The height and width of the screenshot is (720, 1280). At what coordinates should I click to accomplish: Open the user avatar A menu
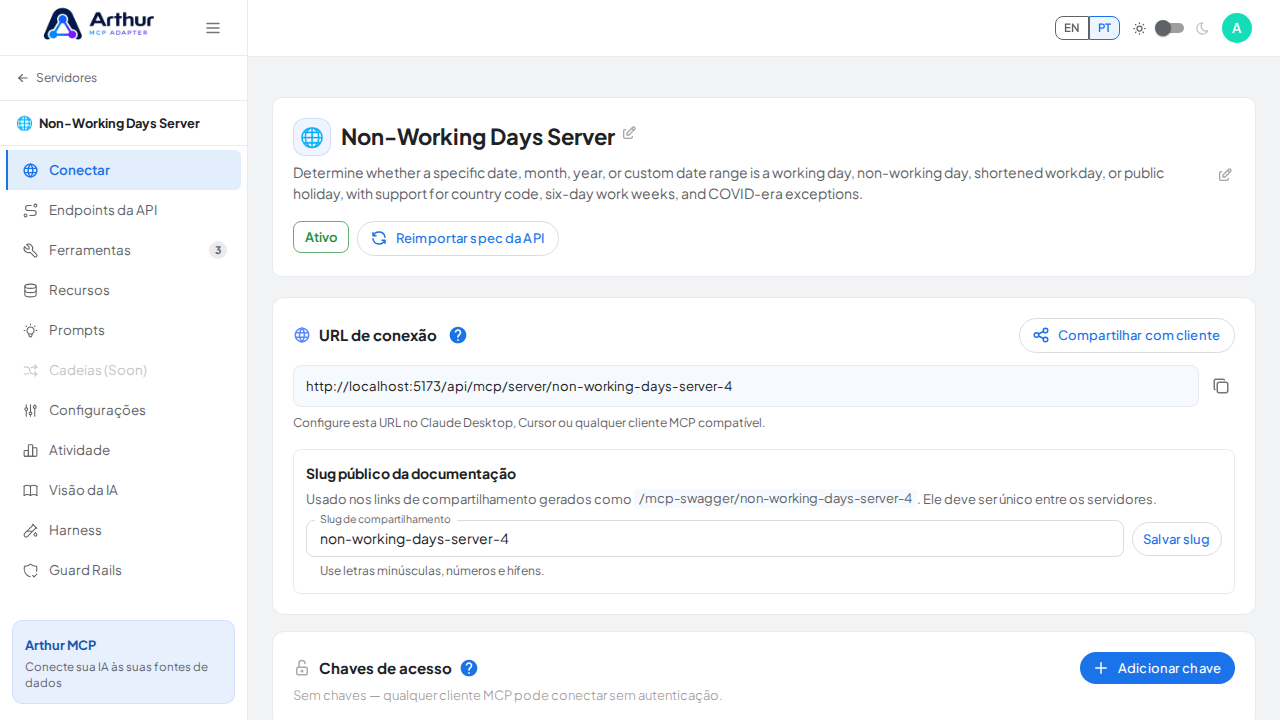coord(1237,28)
